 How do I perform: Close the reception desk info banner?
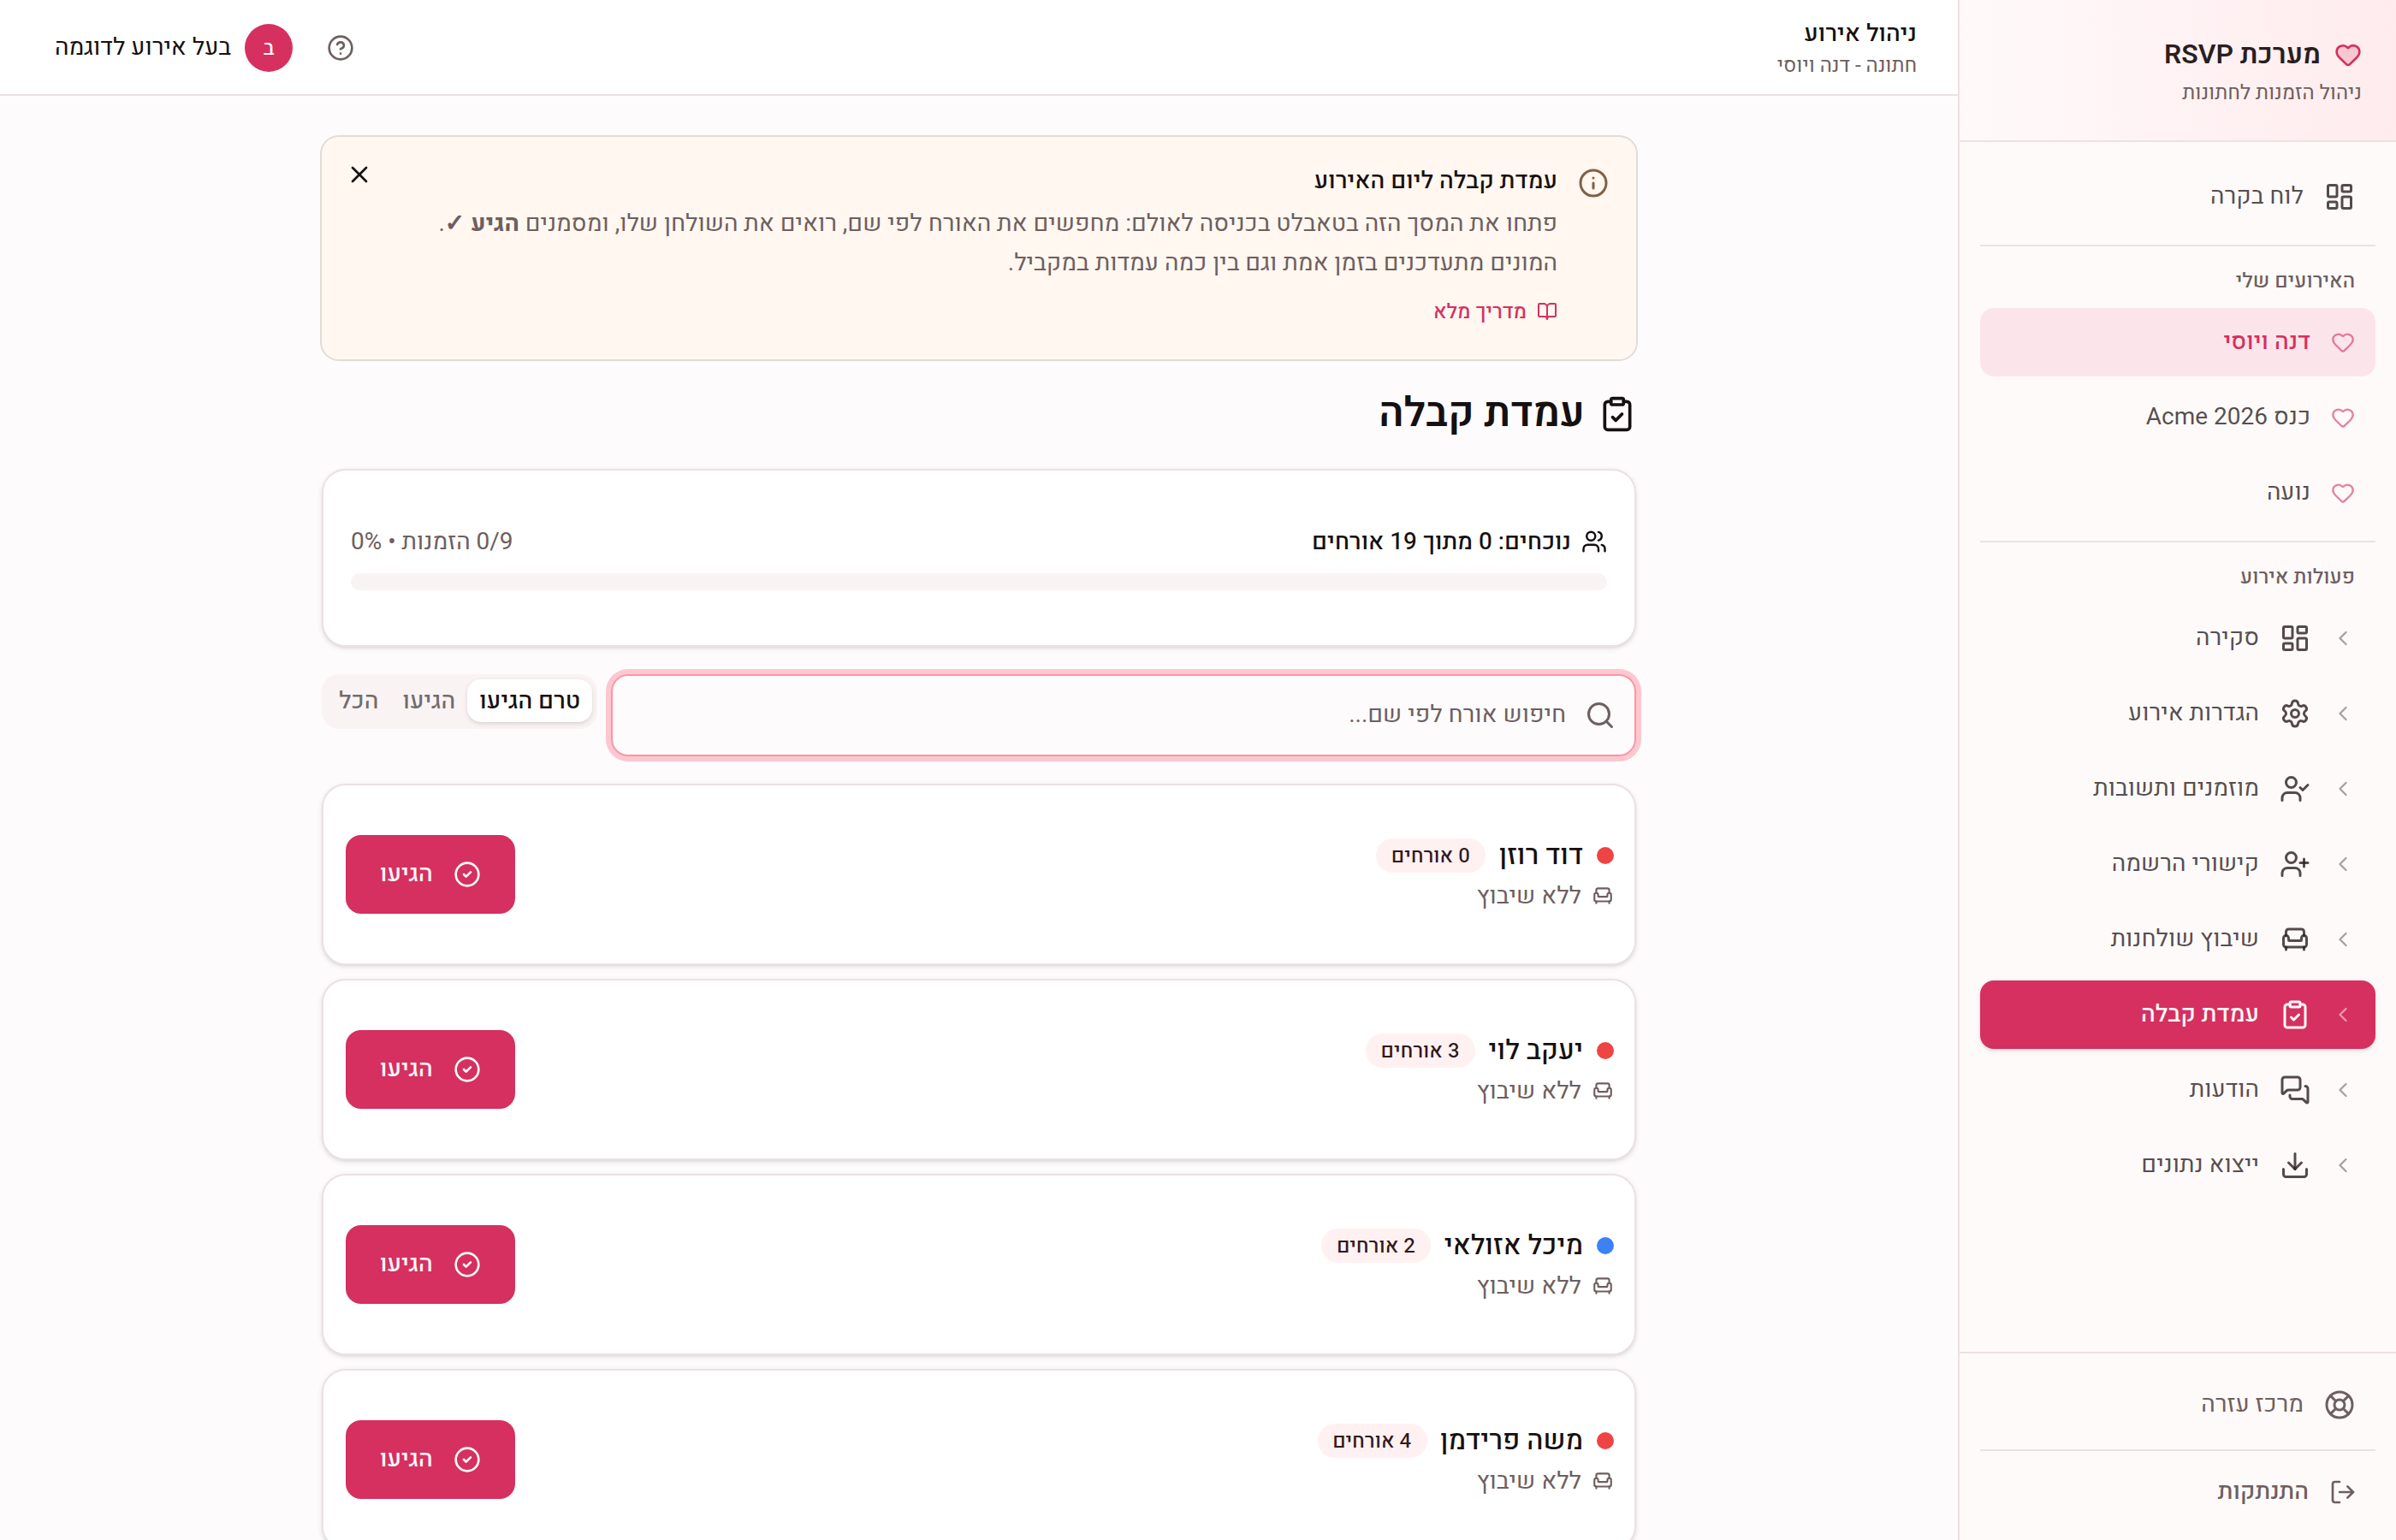coord(359,175)
